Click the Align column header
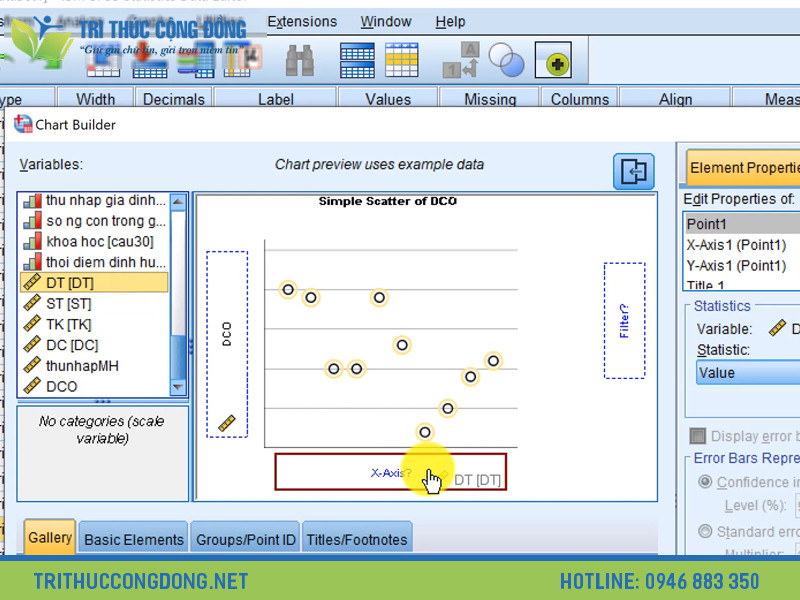800x600 pixels. coord(676,98)
